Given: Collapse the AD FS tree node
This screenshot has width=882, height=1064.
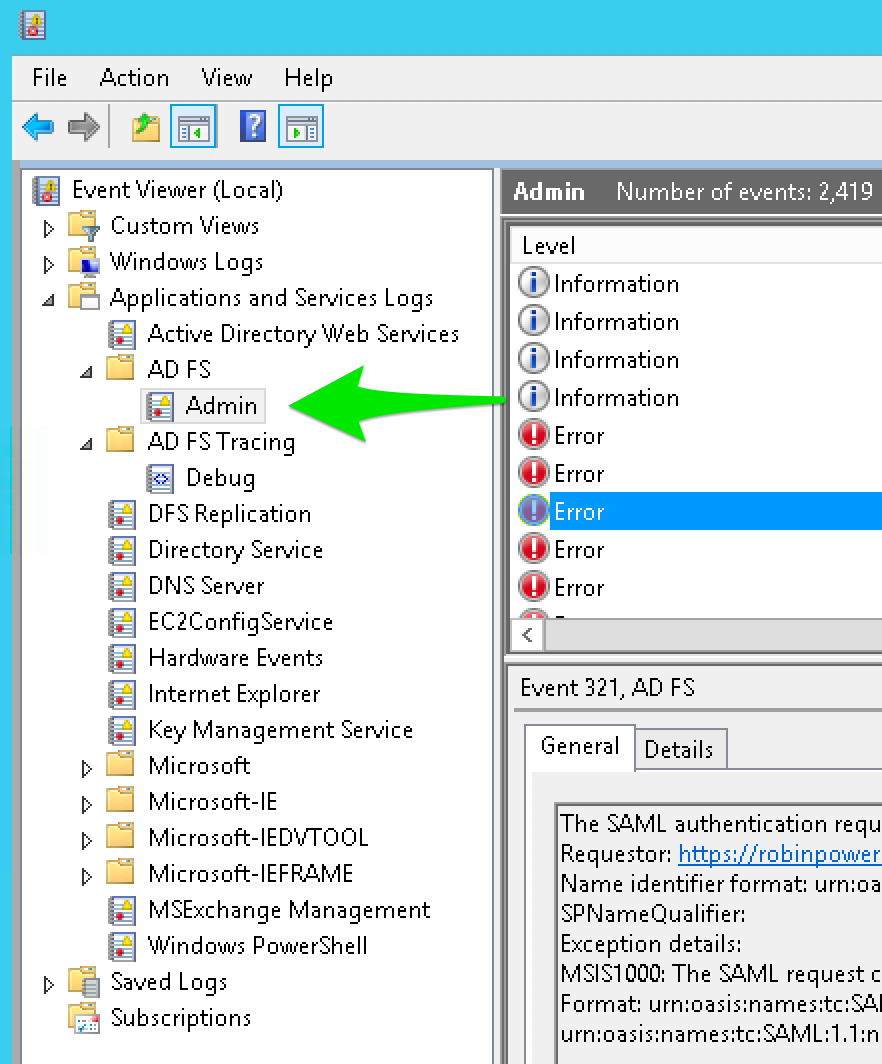Looking at the screenshot, I should [x=86, y=372].
